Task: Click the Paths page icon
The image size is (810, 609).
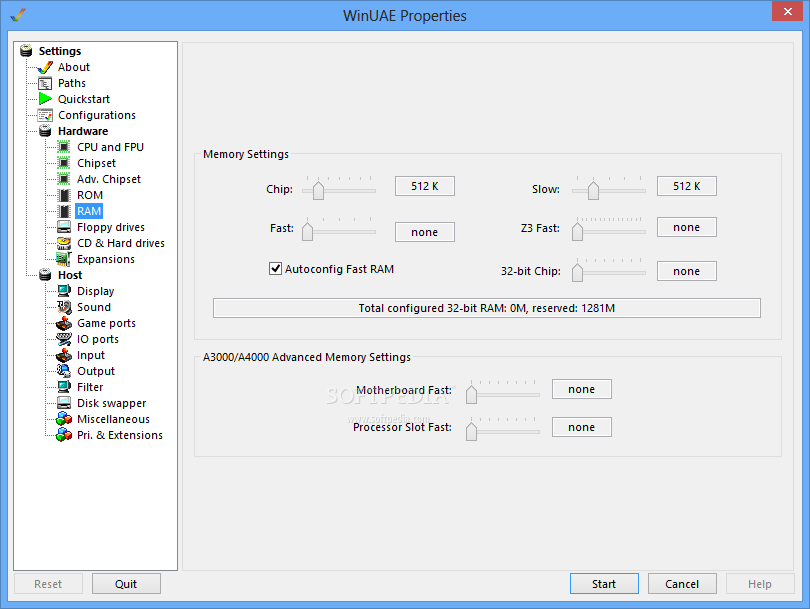Action: coord(45,83)
